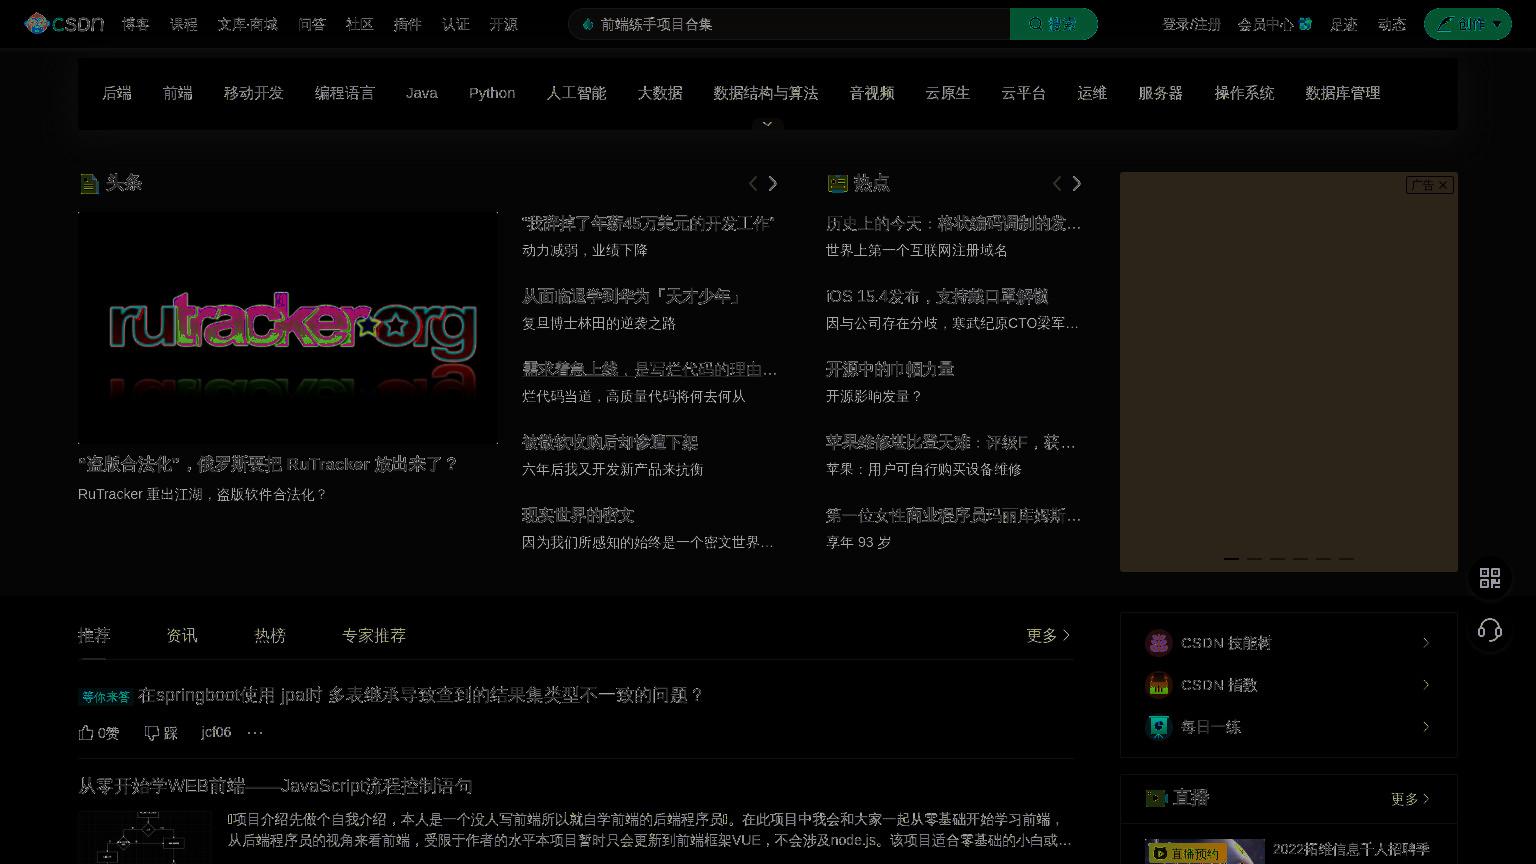Open the QR code side icon
Screen dimensions: 1536x864
coord(1490,578)
